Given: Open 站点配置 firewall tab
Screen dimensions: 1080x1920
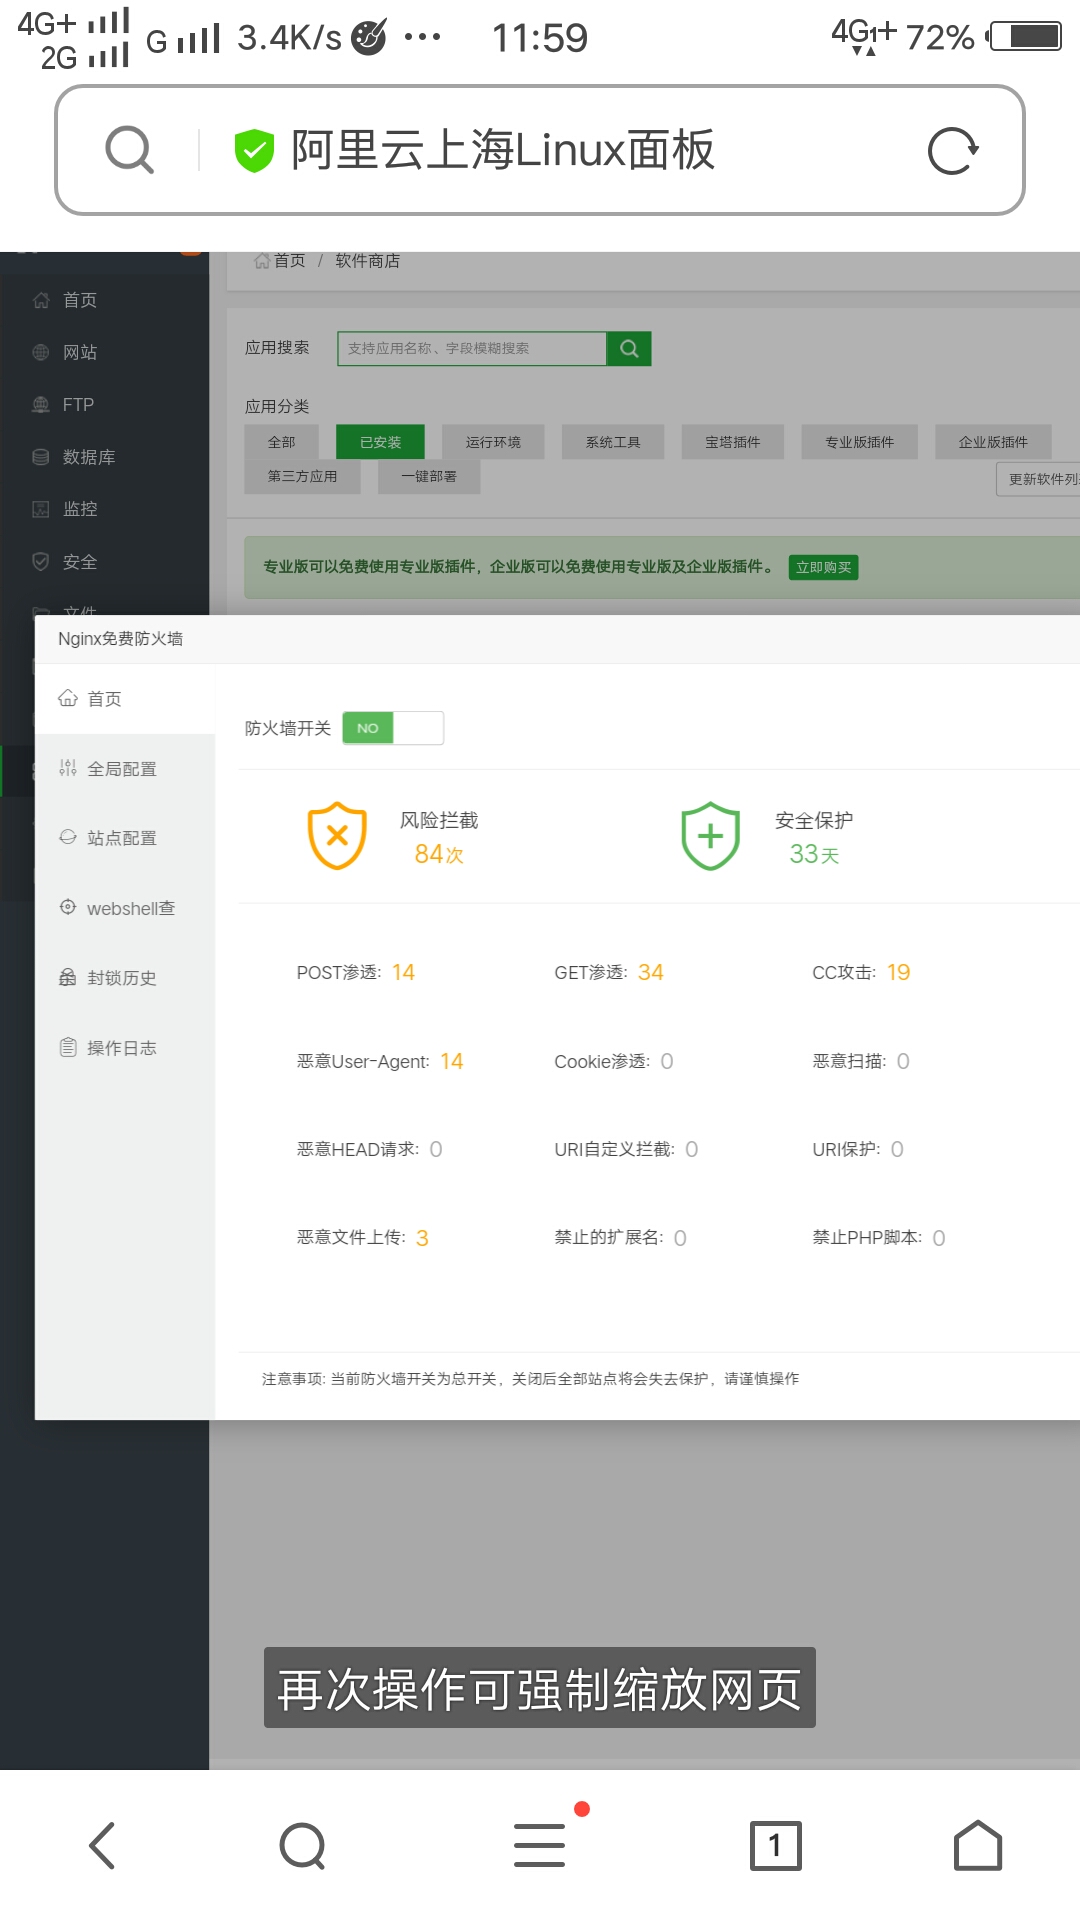Looking at the screenshot, I should coord(125,838).
